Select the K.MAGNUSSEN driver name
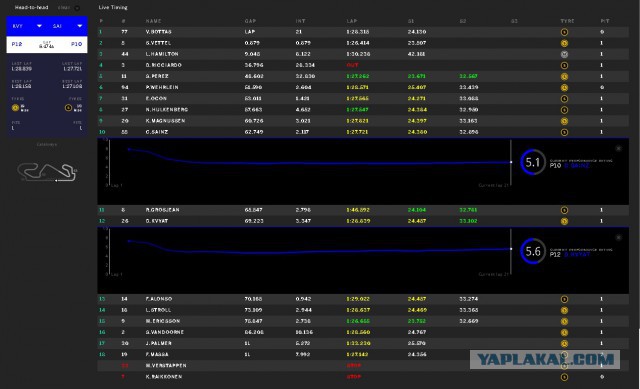The height and width of the screenshot is (389, 640). (165, 121)
